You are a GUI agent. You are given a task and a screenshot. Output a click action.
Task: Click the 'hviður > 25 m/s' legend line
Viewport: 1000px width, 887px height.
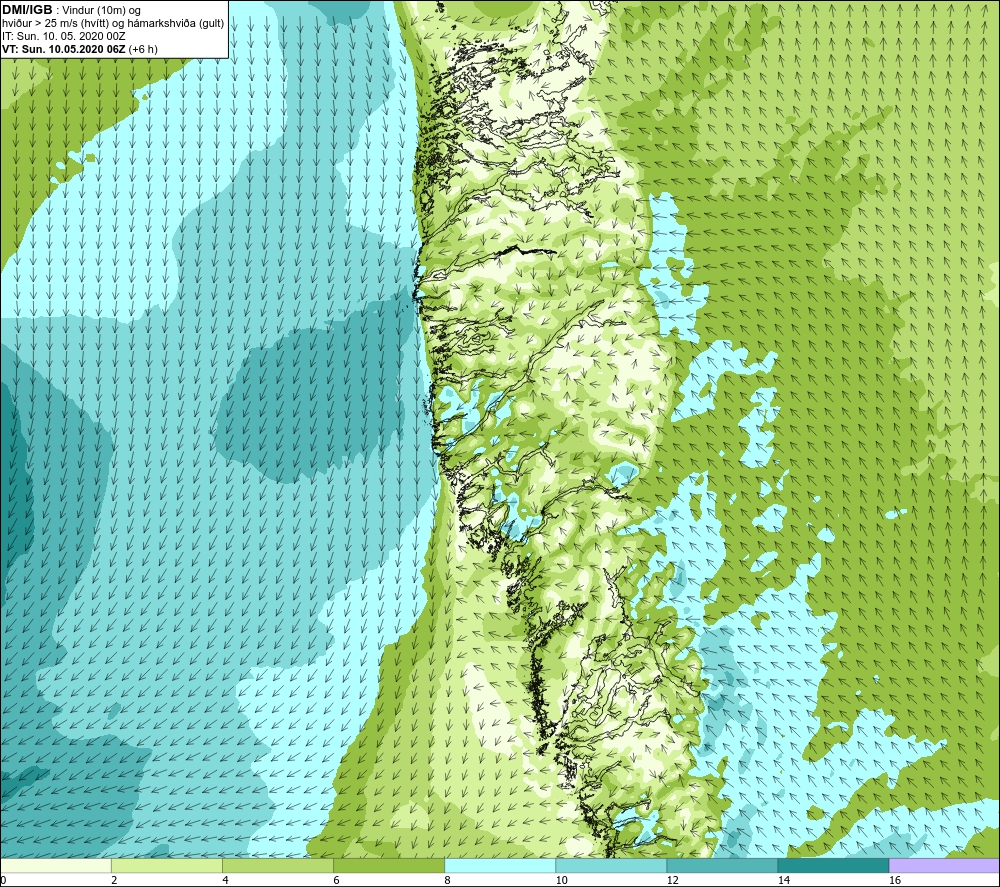coord(113,24)
